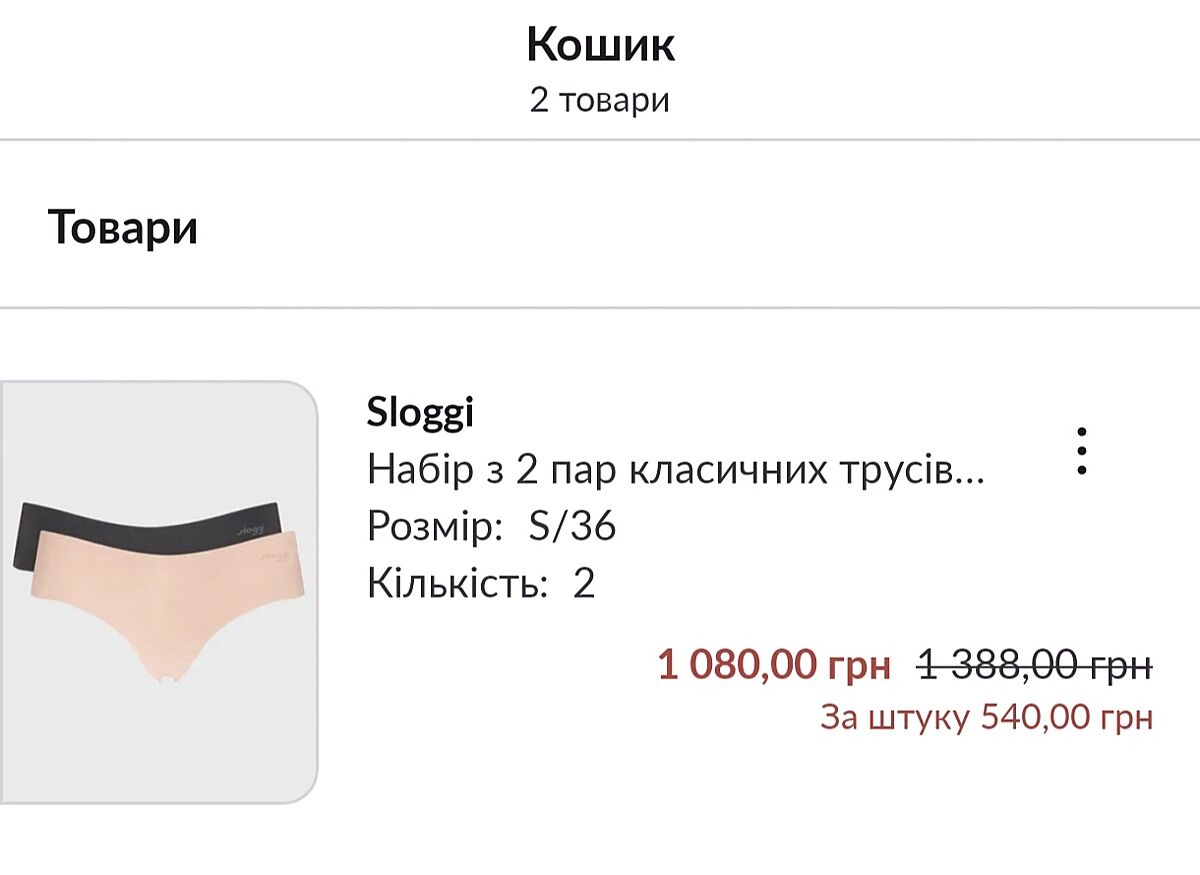Click the "Товари" section heading
Viewport: 1200px width, 875px height.
[123, 228]
